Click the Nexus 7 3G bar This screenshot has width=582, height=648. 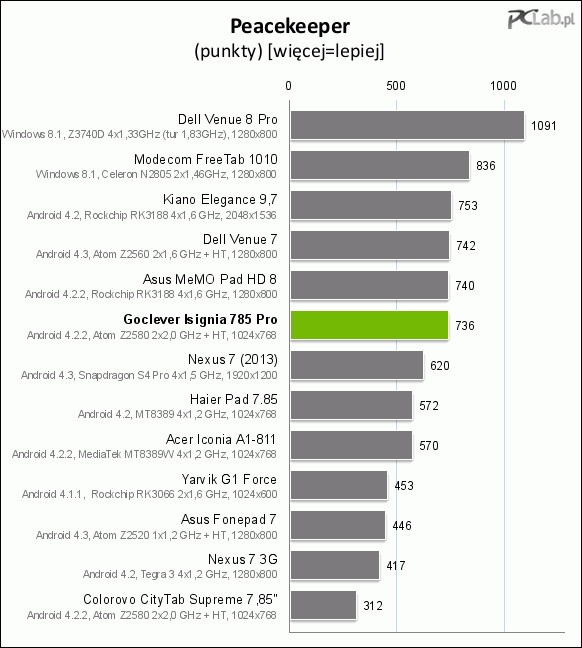pyautogui.click(x=335, y=565)
